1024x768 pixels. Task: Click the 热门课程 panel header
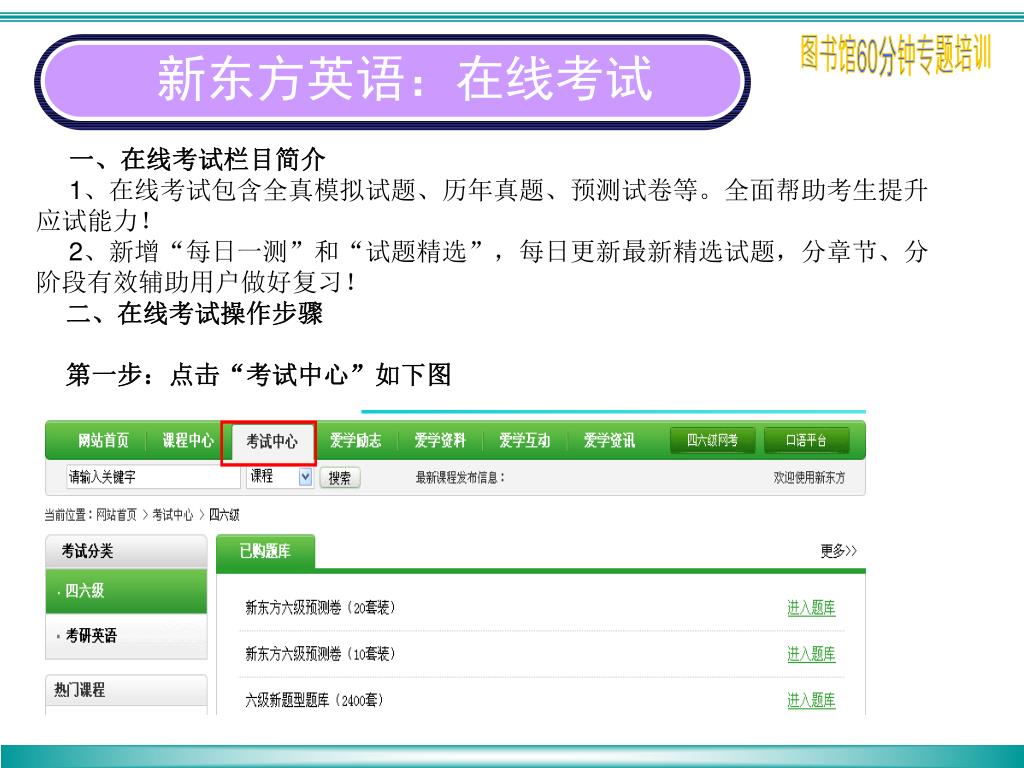[x=127, y=690]
